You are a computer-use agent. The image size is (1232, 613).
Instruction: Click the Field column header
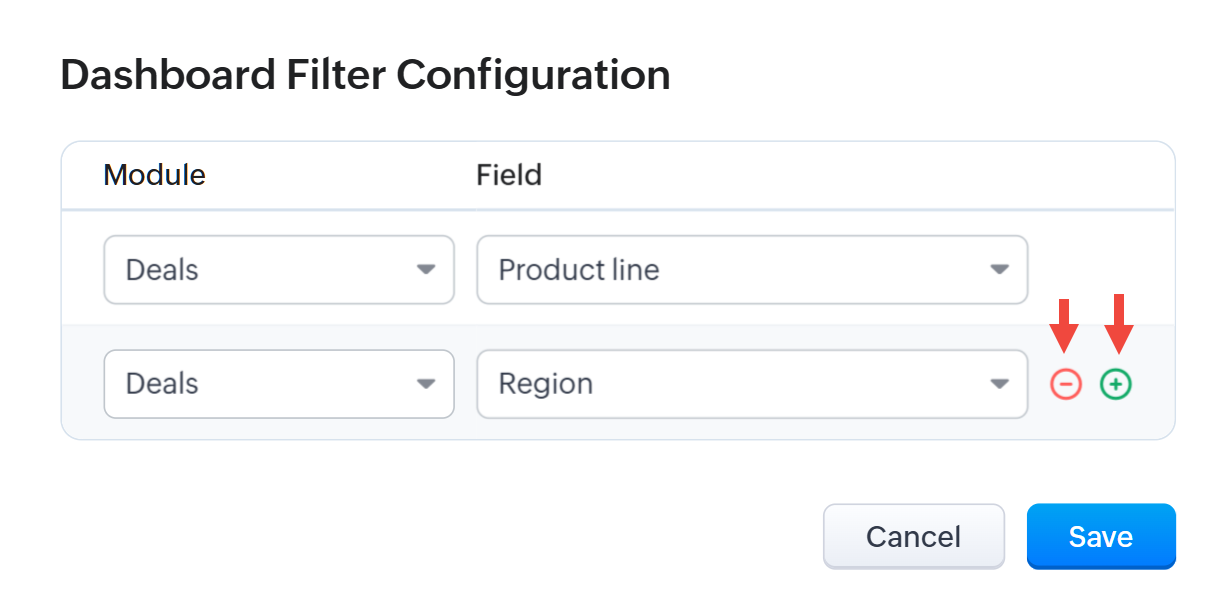click(509, 175)
